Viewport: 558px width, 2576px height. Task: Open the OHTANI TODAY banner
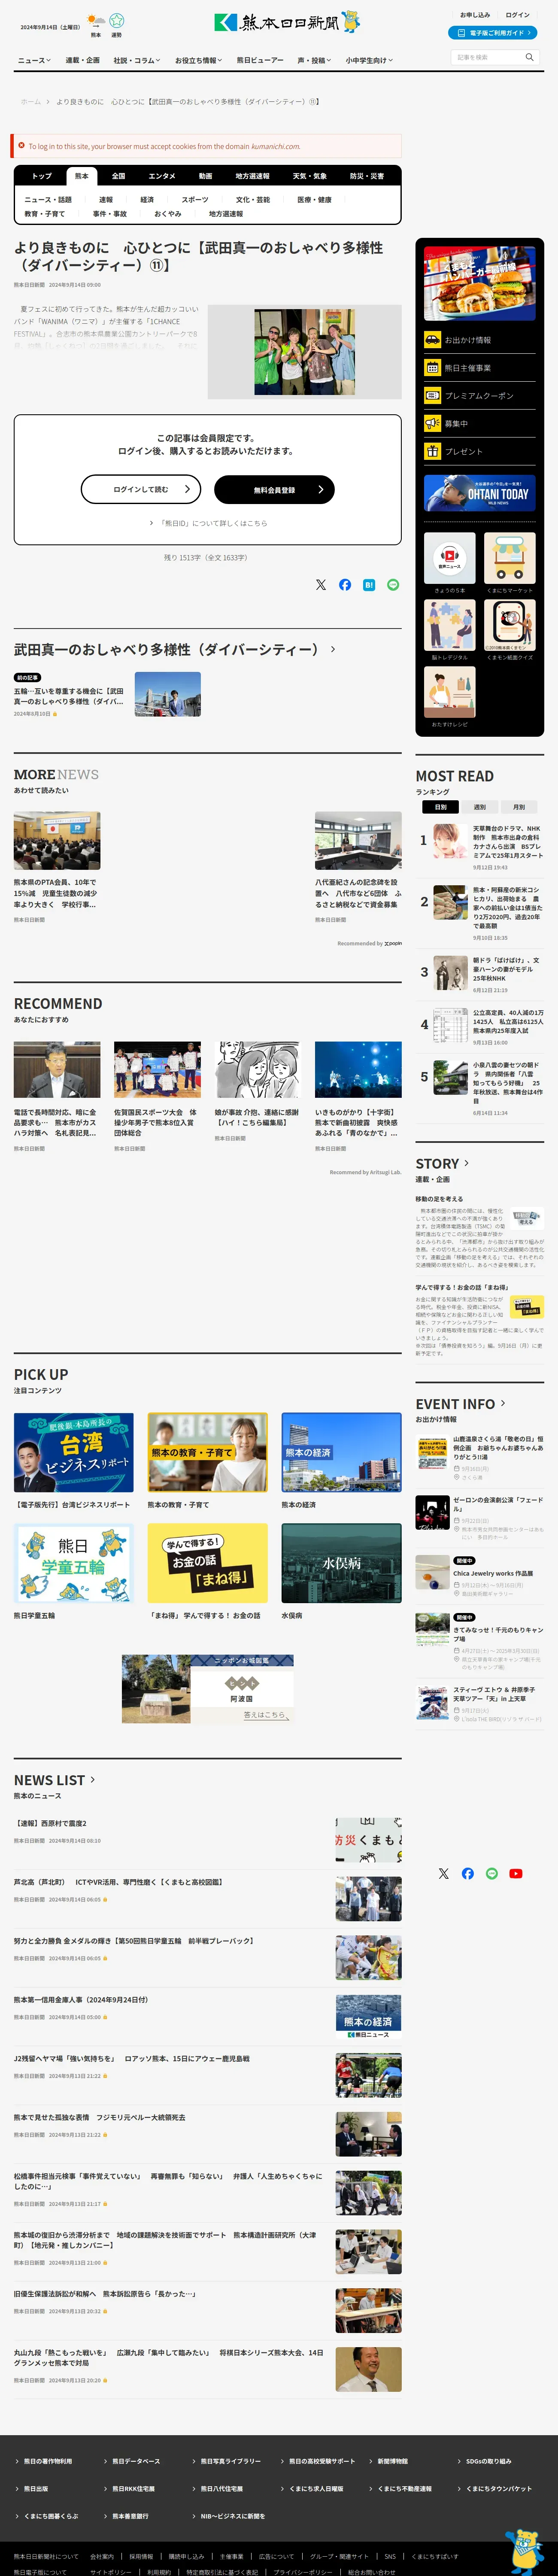pos(479,493)
